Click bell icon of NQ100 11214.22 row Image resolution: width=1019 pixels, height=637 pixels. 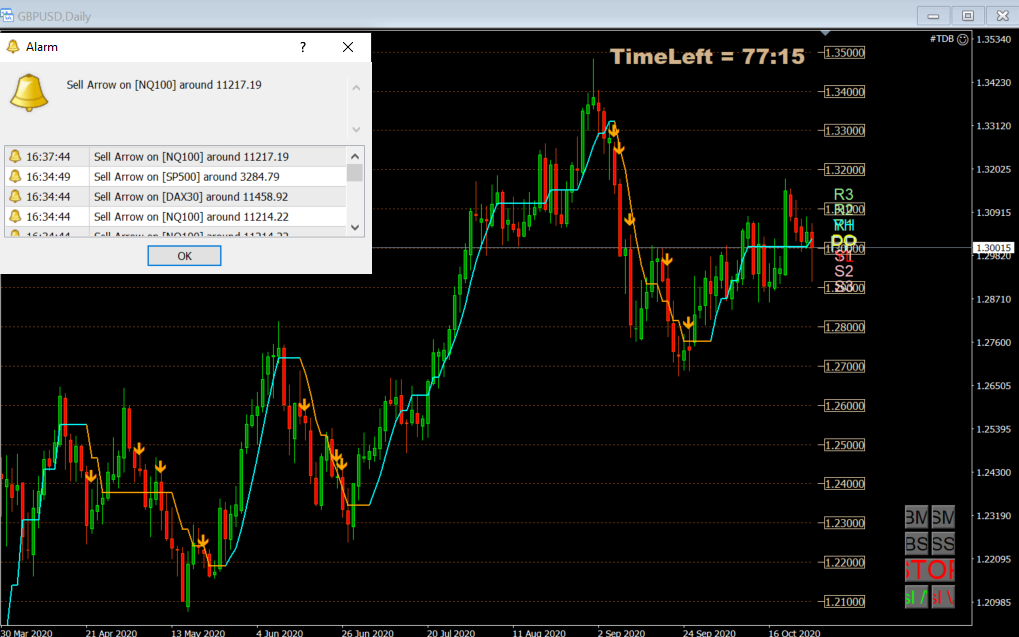pyautogui.click(x=15, y=216)
